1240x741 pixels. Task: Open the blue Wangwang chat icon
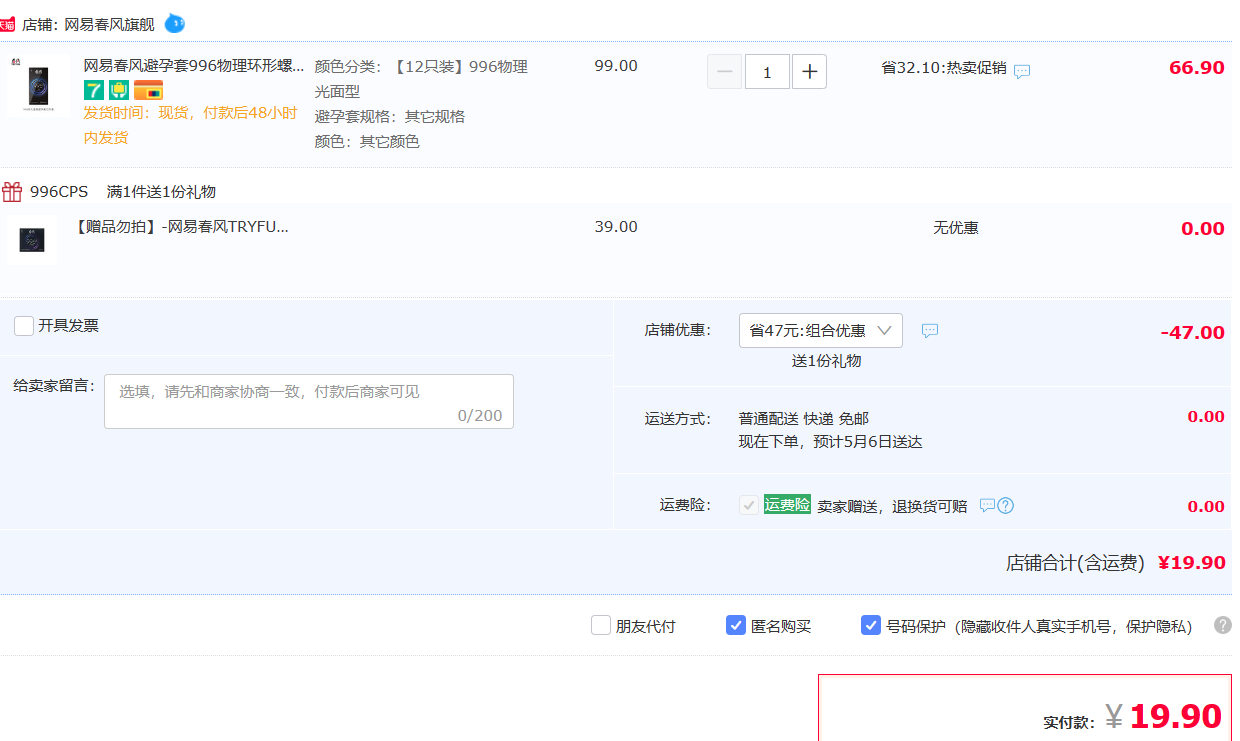click(175, 23)
